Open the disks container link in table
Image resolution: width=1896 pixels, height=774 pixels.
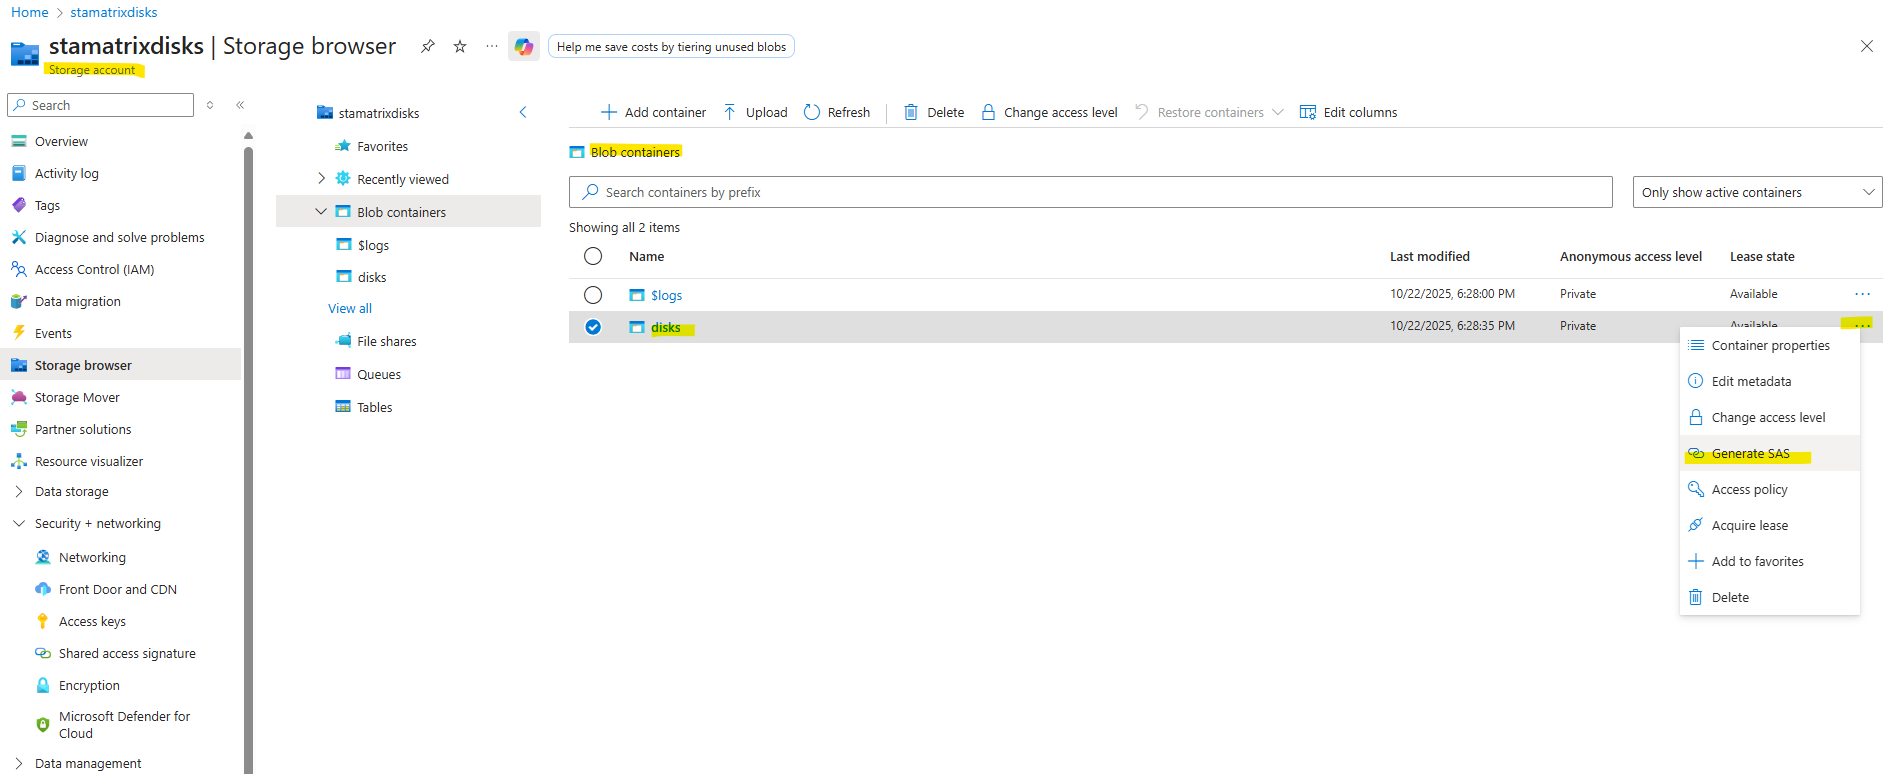point(666,327)
